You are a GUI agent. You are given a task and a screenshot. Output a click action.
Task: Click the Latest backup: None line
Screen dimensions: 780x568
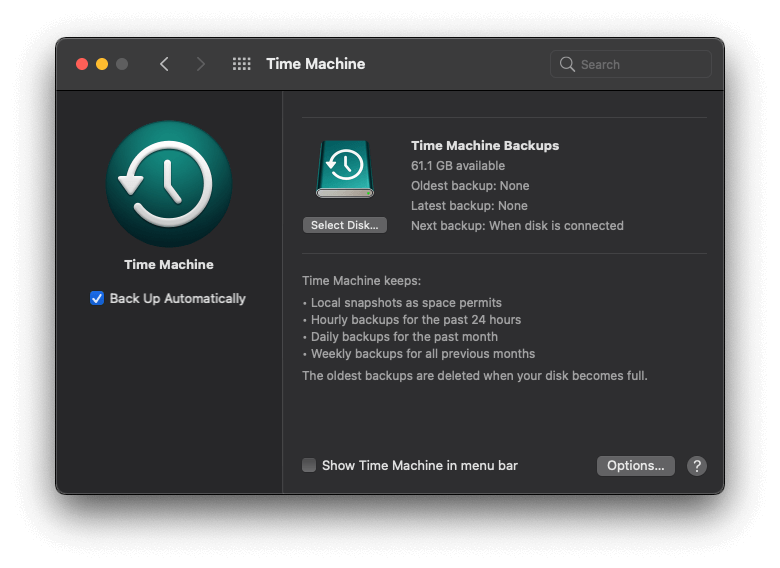pos(469,205)
